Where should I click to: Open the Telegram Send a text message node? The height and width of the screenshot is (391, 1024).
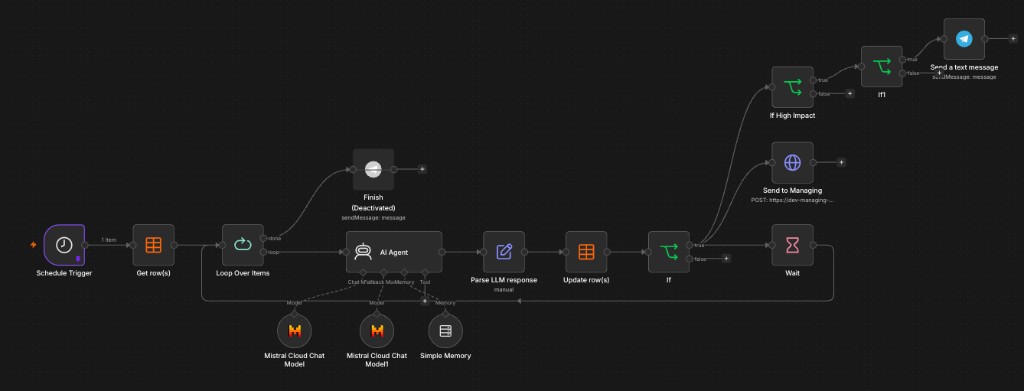tap(964, 39)
